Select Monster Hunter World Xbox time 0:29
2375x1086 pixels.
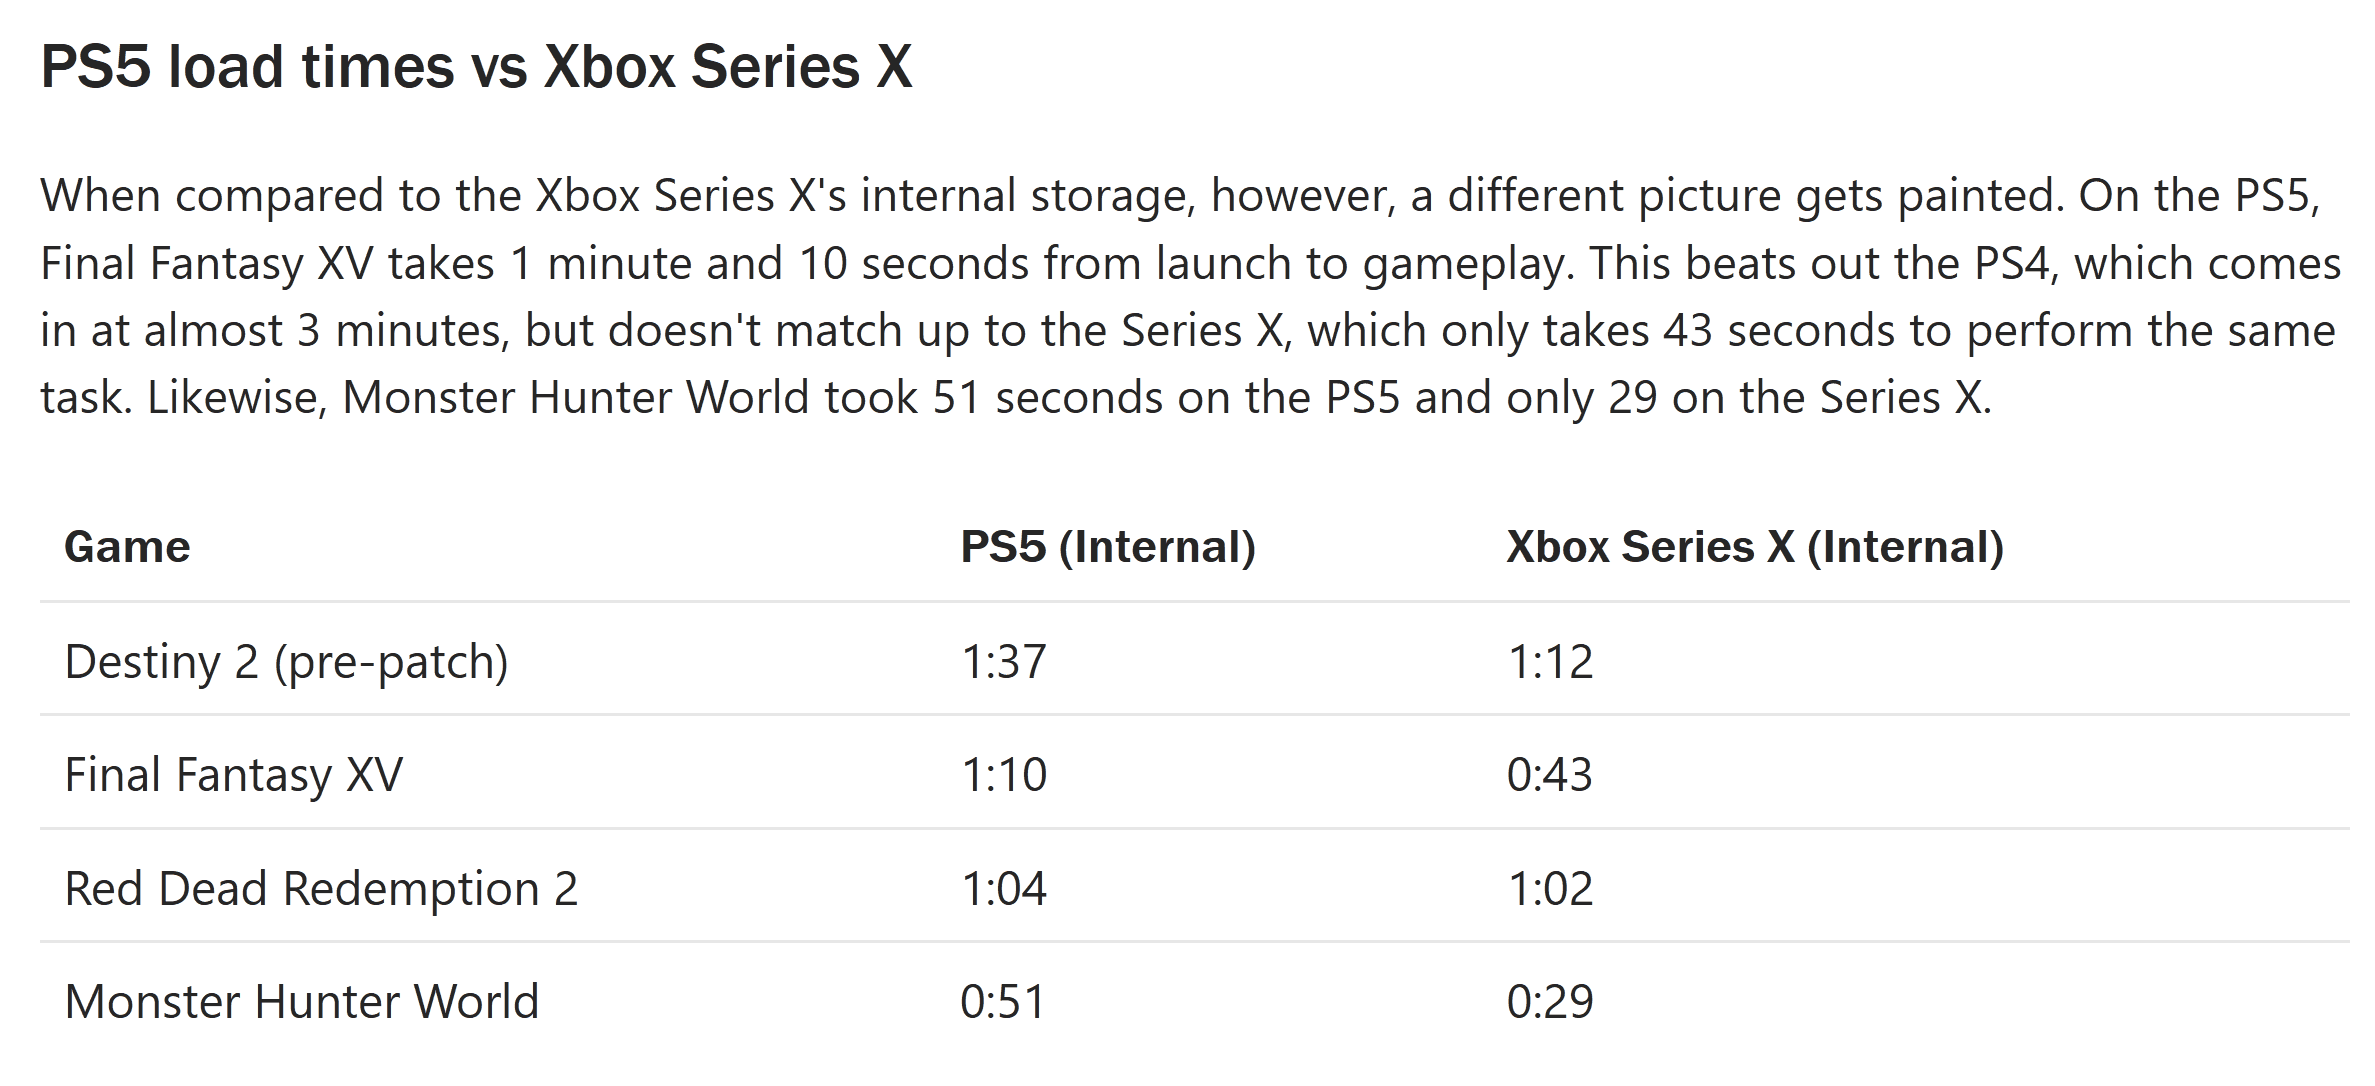pos(1550,1001)
